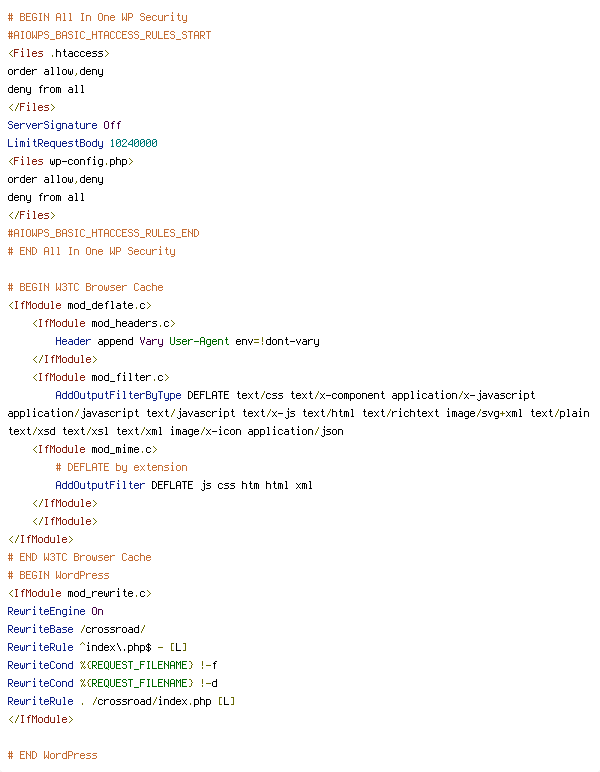This screenshot has height=772, width=600.
Task: Click the 'AddOutputFilterByType' keyword
Action: click(118, 395)
